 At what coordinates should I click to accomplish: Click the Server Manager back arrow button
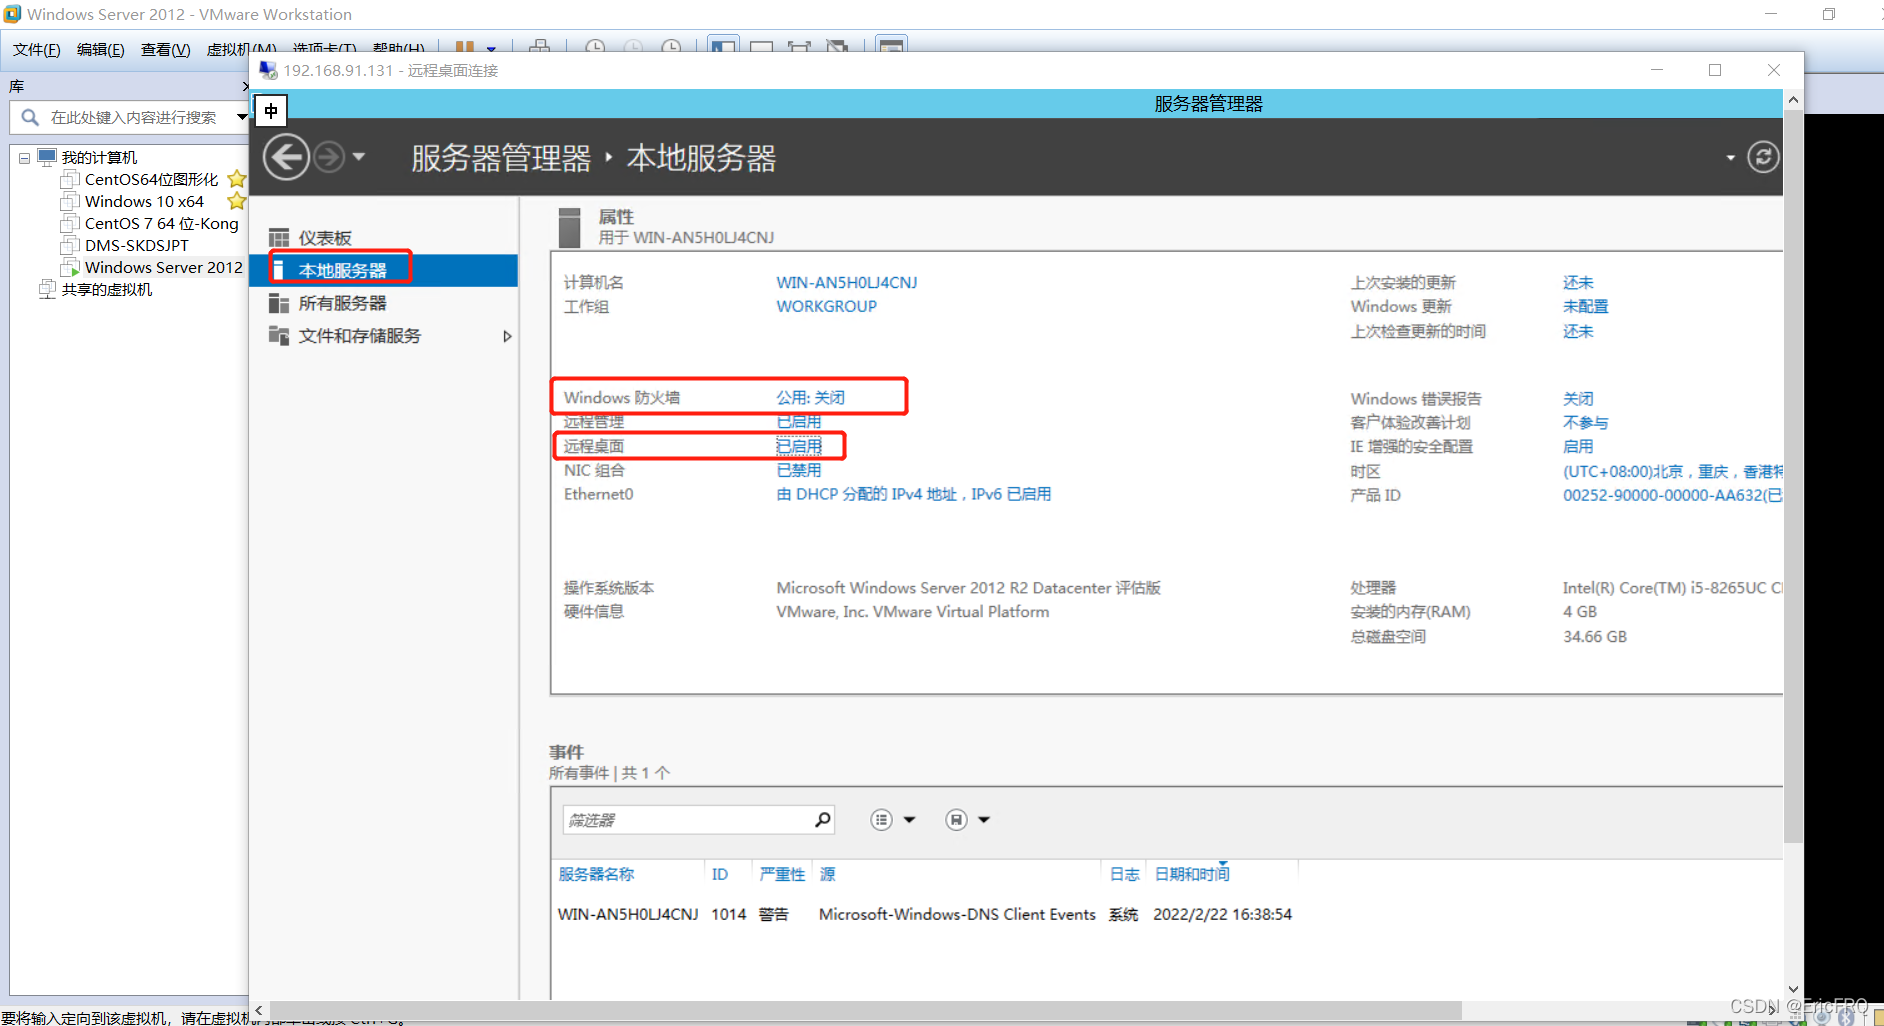[286, 157]
